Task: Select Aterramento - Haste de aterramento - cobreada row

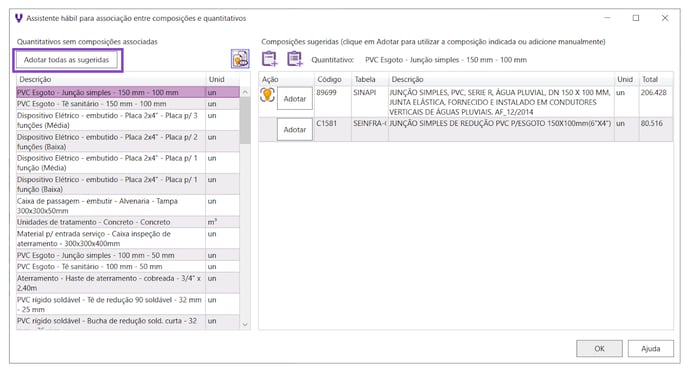Action: click(x=128, y=283)
